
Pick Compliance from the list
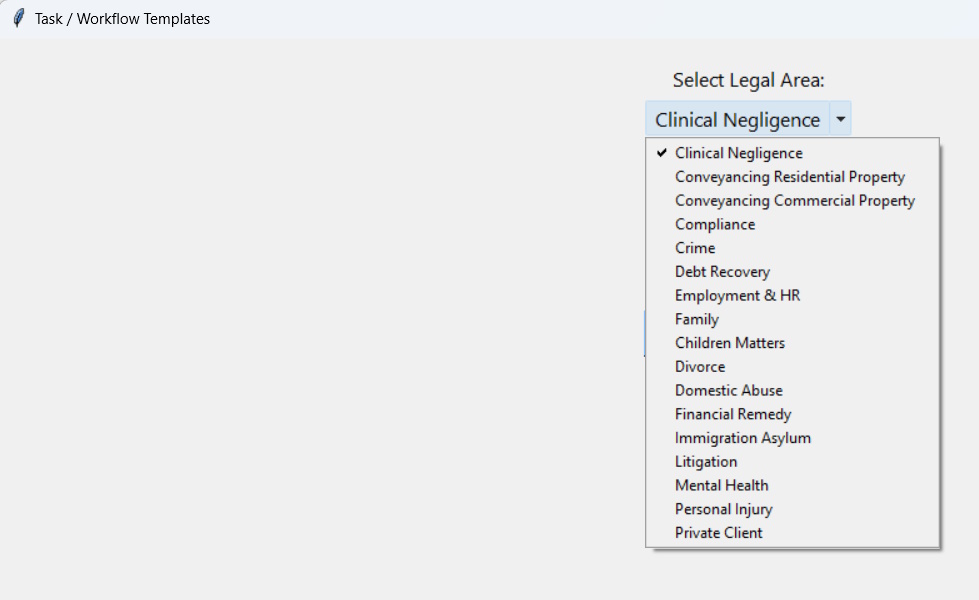pyautogui.click(x=715, y=225)
